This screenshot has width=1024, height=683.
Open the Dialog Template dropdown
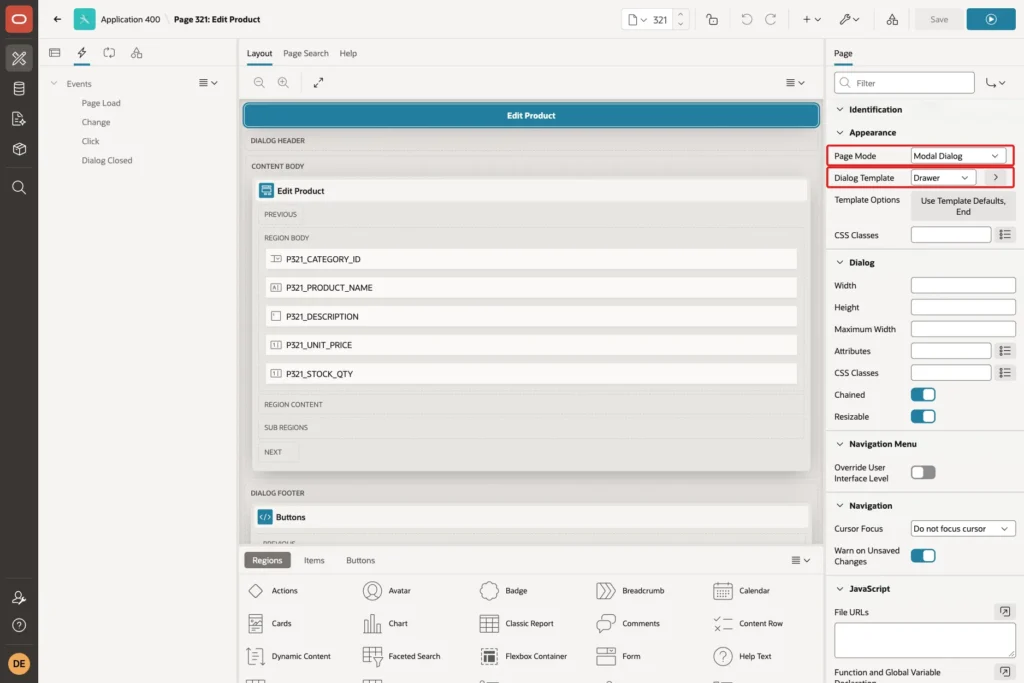[942, 178]
